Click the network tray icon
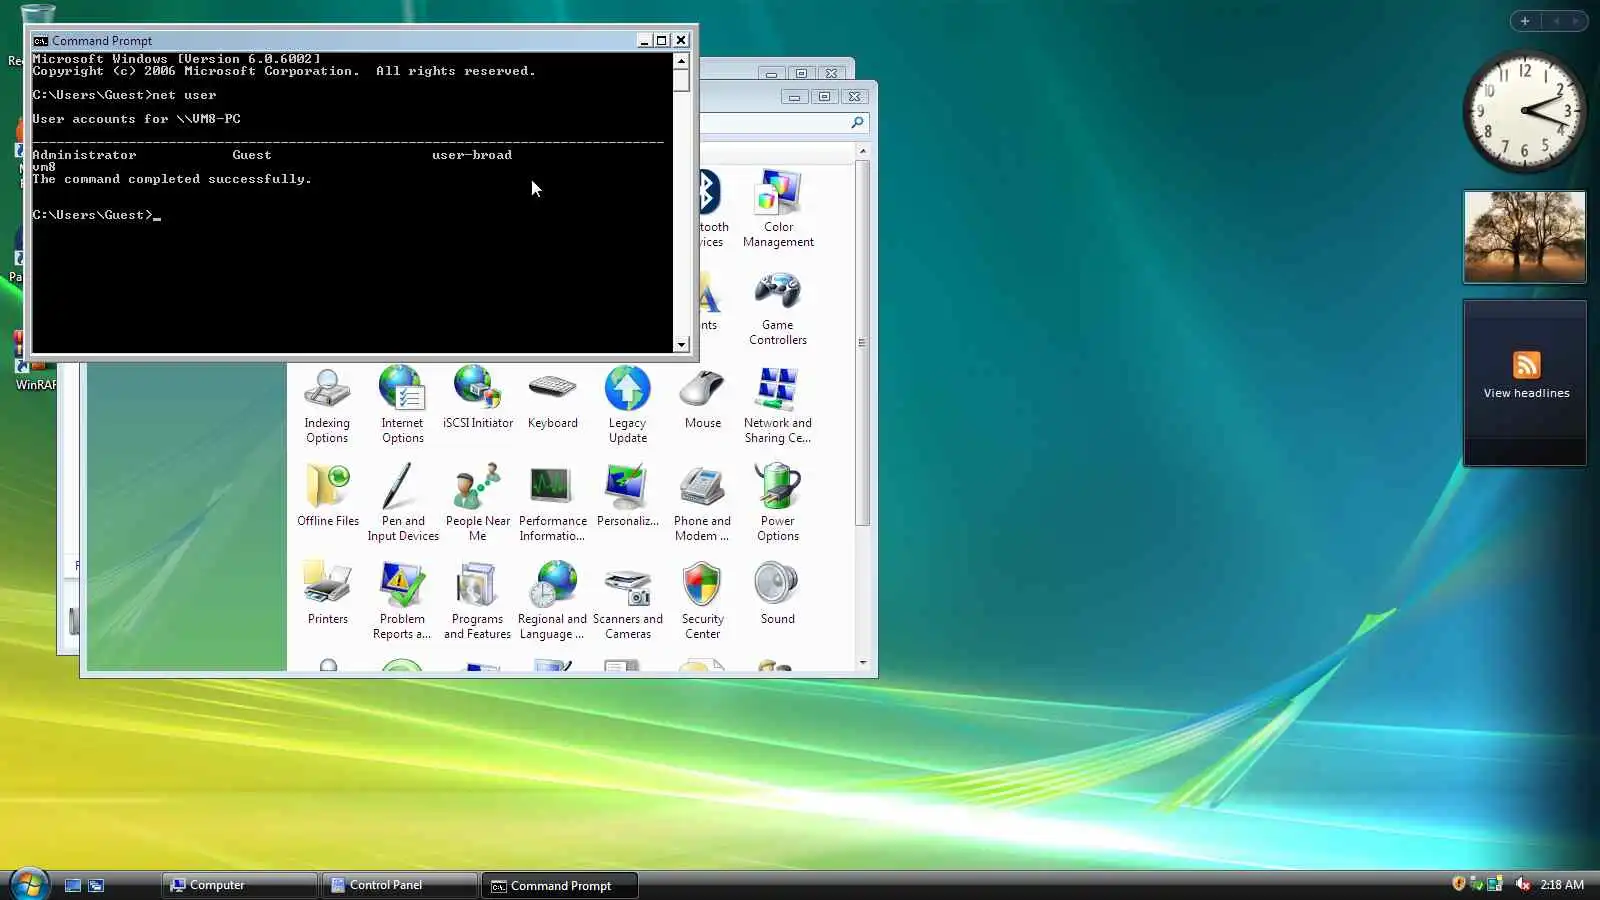Screen dimensions: 1600x900 [x=1495, y=884]
